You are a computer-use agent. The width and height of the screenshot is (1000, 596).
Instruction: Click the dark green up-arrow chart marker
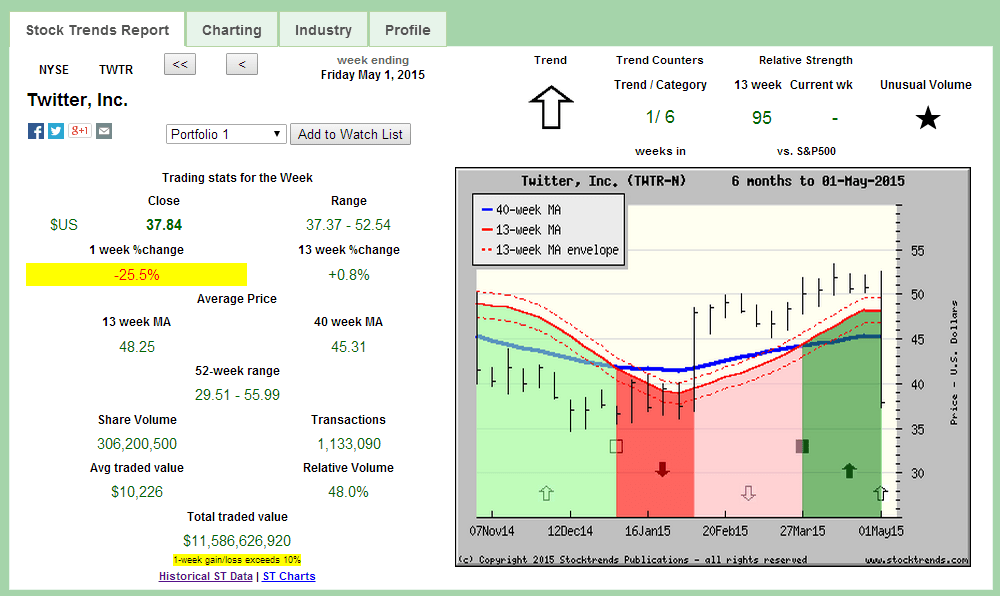coord(849,470)
